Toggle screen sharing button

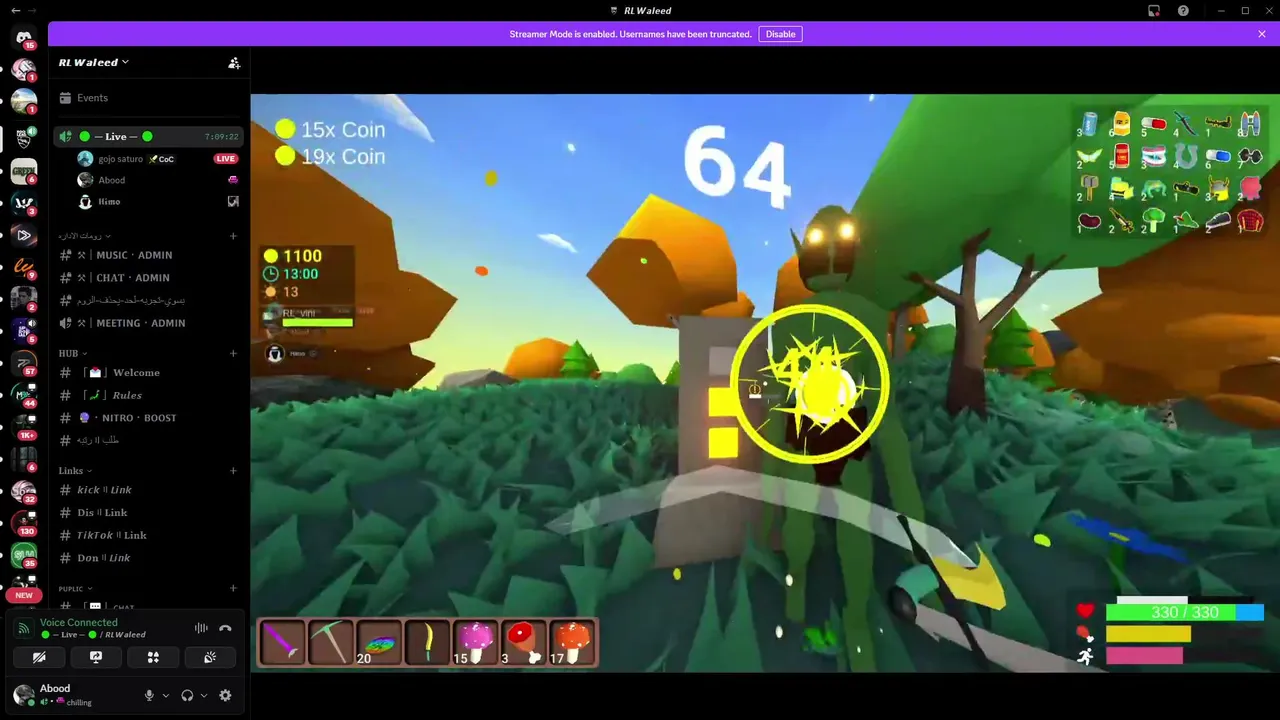(x=96, y=657)
